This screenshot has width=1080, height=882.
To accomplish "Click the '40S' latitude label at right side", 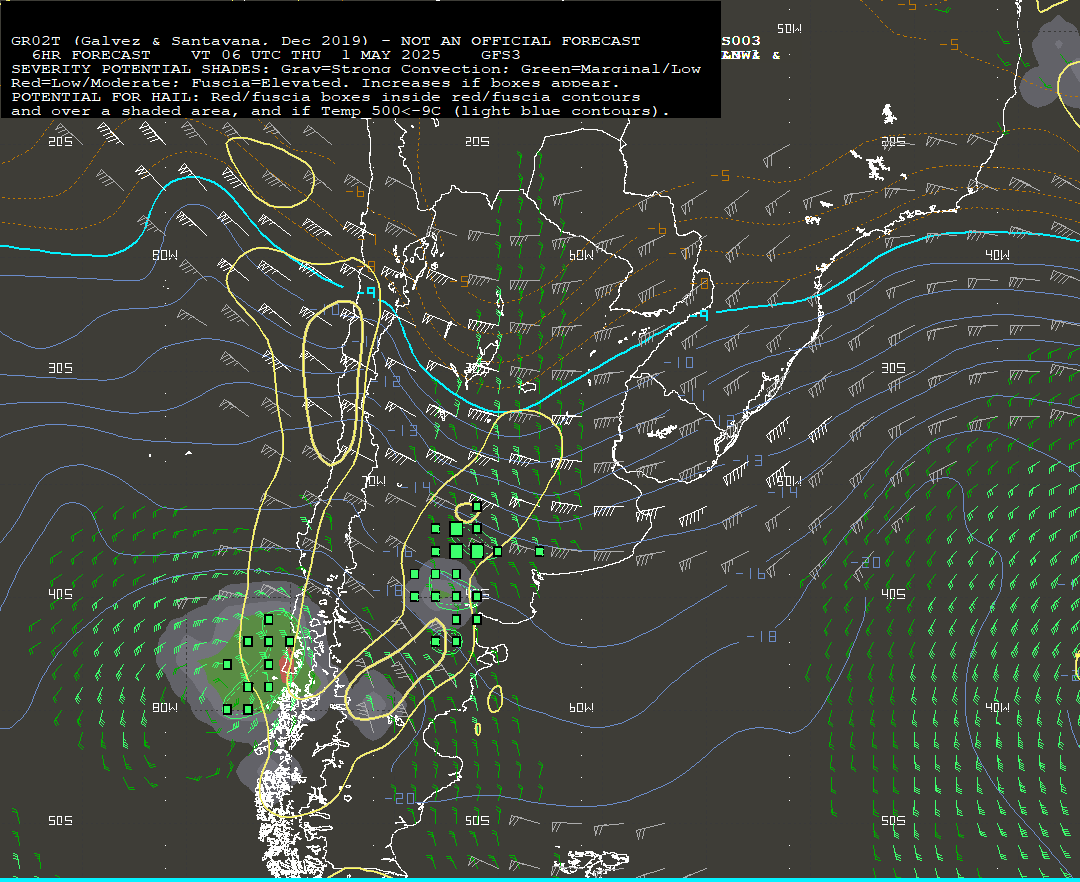I will pos(893,594).
